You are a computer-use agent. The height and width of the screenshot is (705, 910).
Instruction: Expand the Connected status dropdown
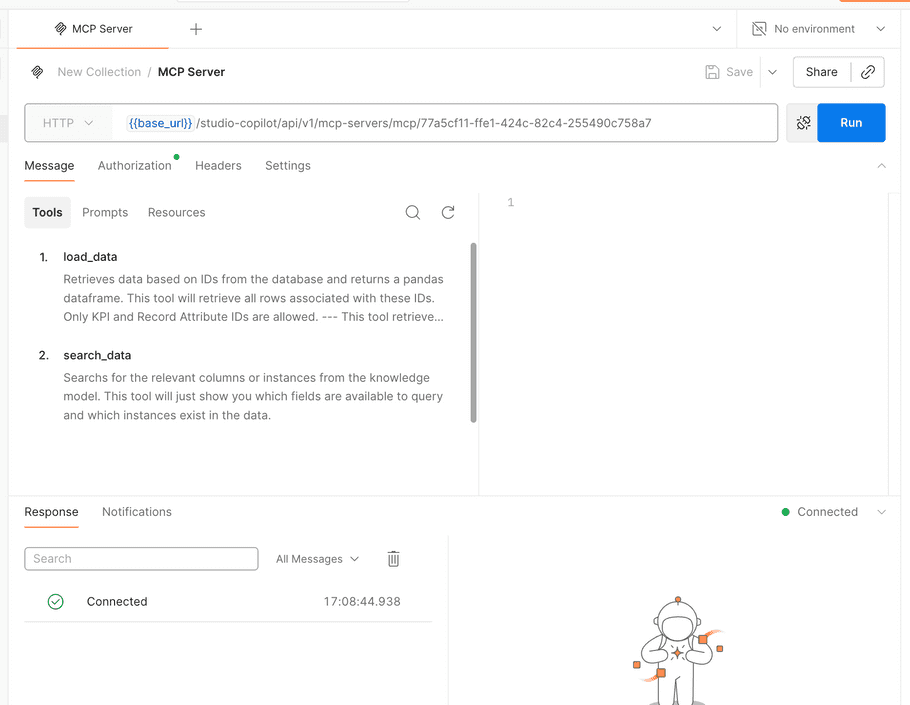point(881,512)
